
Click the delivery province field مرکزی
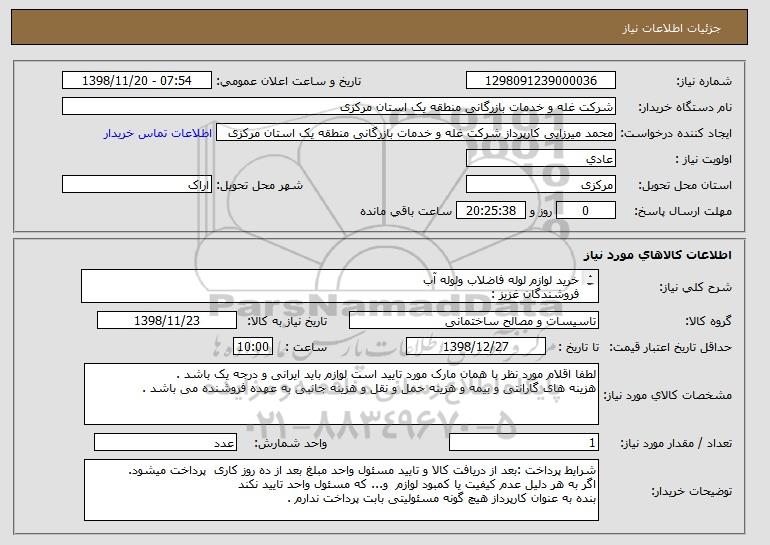(541, 185)
